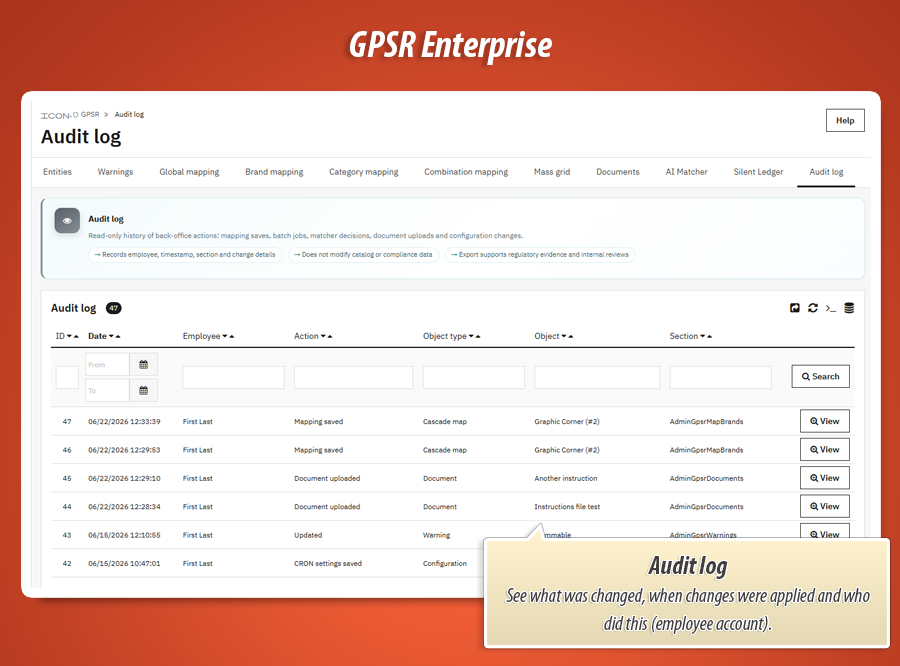The height and width of the screenshot is (666, 900).
Task: Click 'Export supports regulatory evidence' chip
Action: 540,255
